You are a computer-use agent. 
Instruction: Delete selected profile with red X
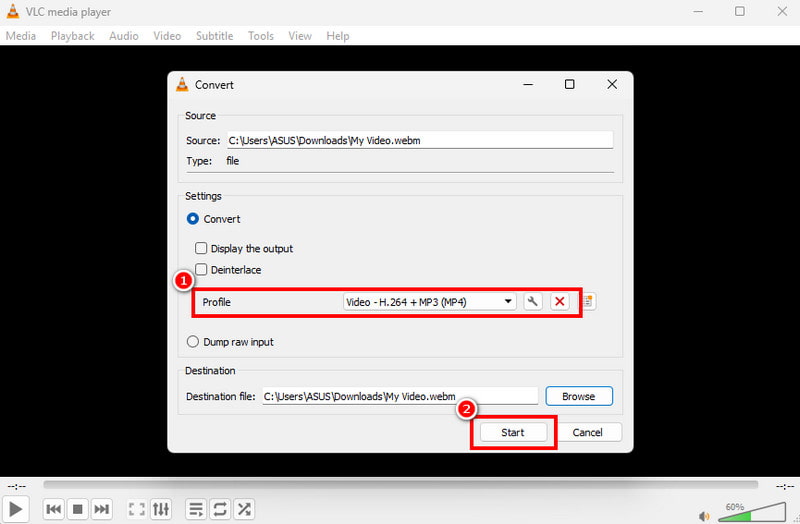tap(560, 302)
